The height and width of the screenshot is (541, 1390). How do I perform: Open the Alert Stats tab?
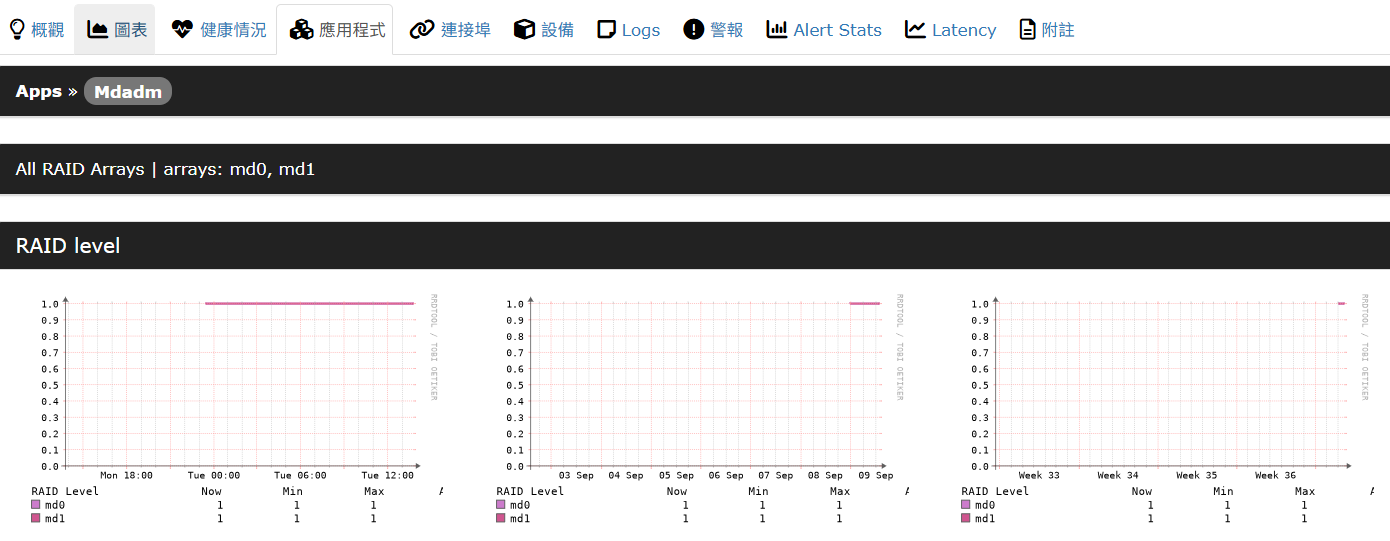pyautogui.click(x=837, y=30)
